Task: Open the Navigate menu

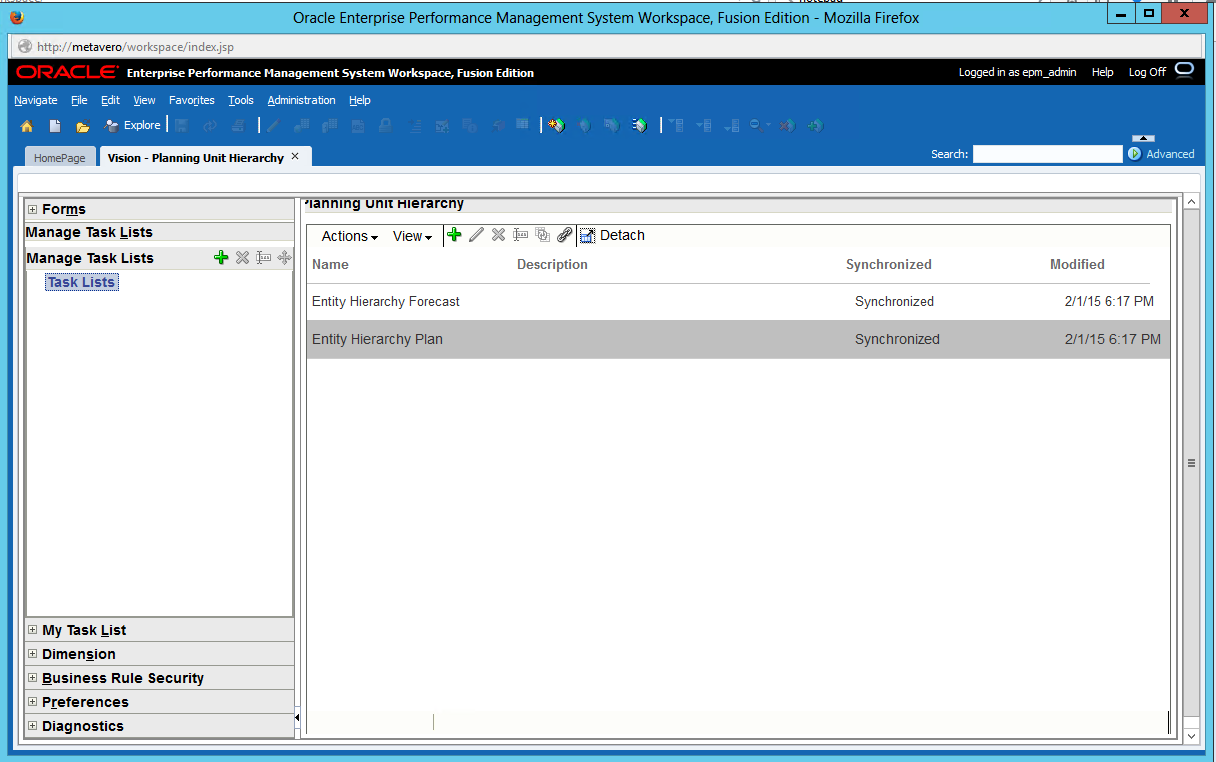Action: pyautogui.click(x=36, y=100)
